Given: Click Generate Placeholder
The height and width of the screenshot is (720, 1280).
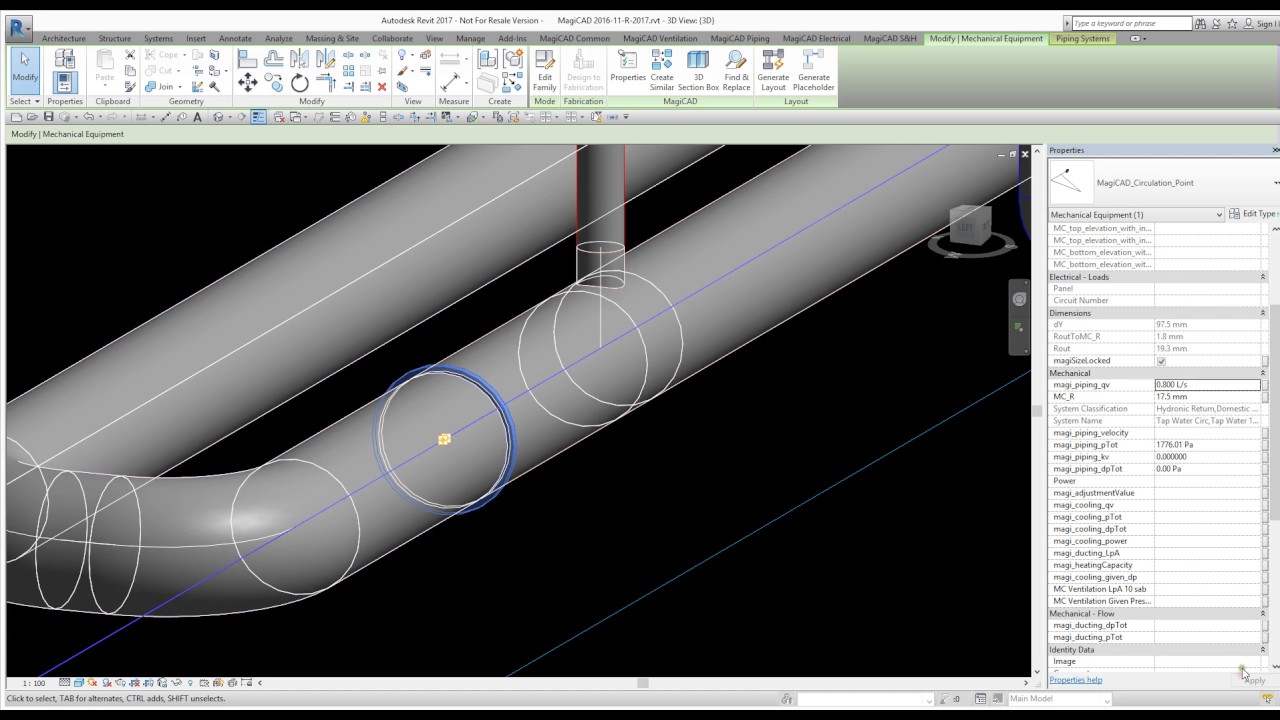Looking at the screenshot, I should coord(814,70).
